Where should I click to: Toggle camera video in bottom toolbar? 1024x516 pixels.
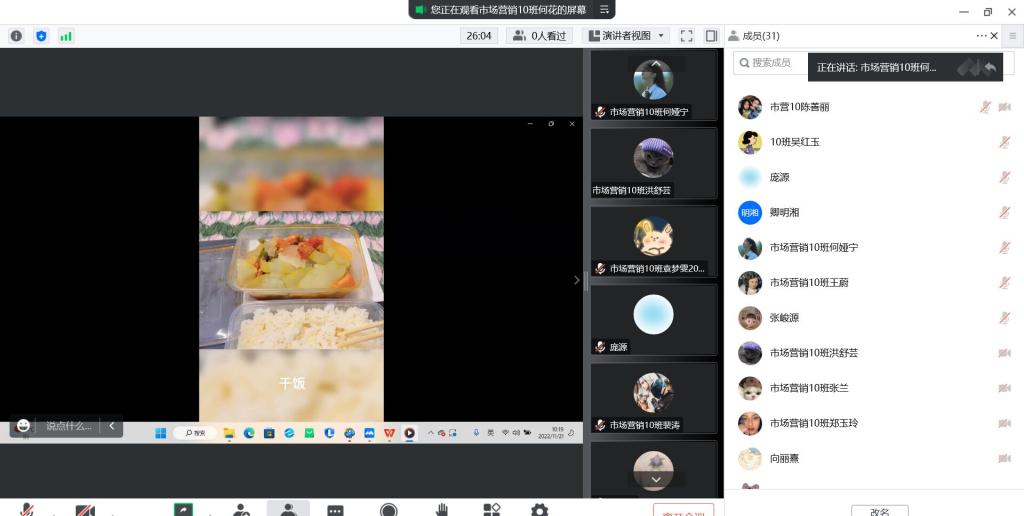[x=85, y=510]
